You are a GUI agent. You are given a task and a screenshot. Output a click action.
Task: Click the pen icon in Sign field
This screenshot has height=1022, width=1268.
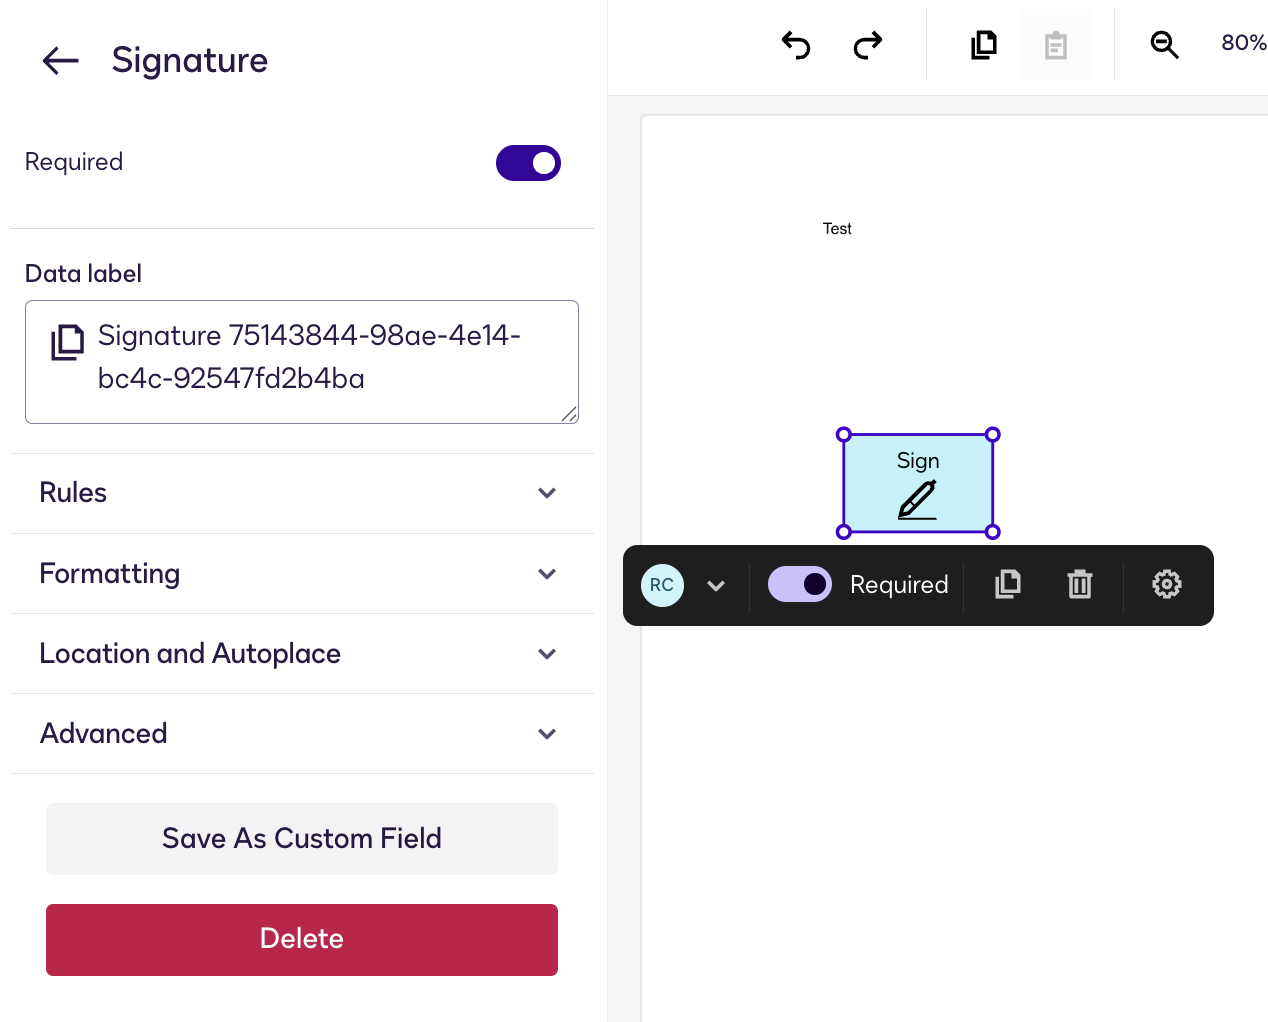[x=917, y=500]
